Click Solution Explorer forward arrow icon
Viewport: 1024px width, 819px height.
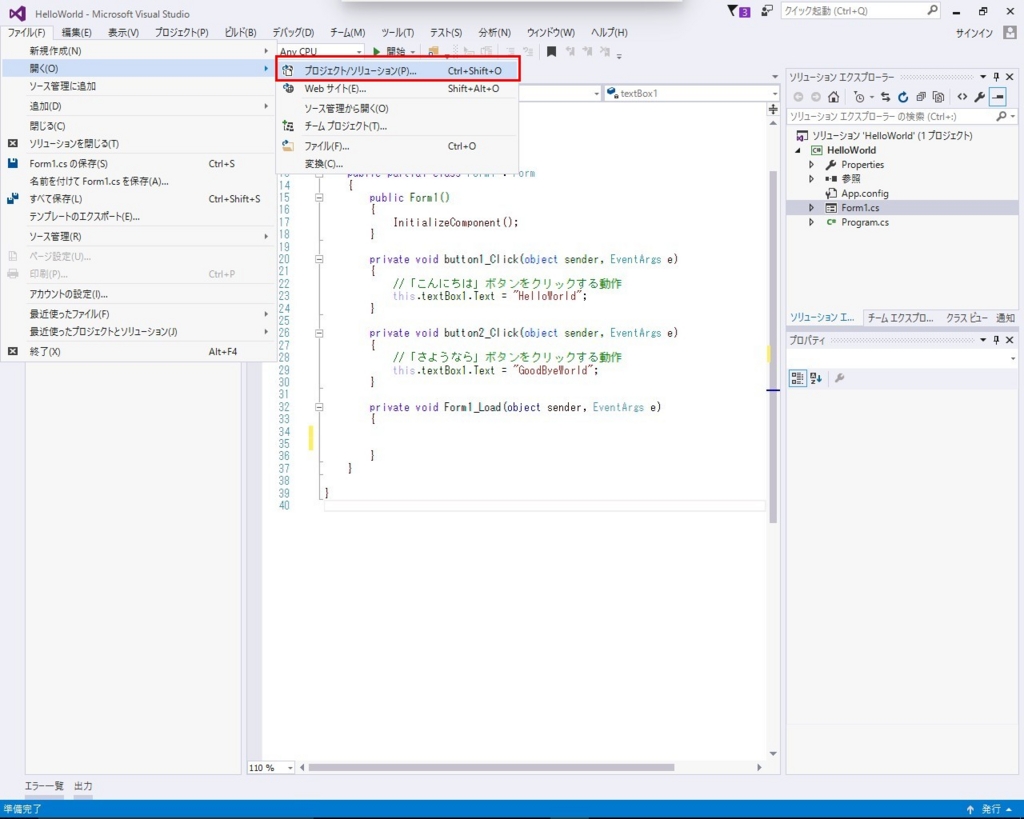tap(816, 97)
